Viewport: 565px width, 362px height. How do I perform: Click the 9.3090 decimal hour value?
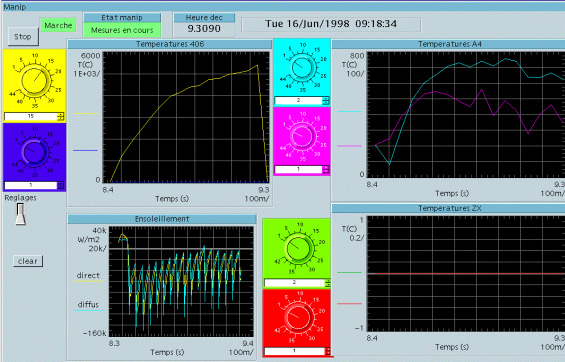click(x=204, y=29)
